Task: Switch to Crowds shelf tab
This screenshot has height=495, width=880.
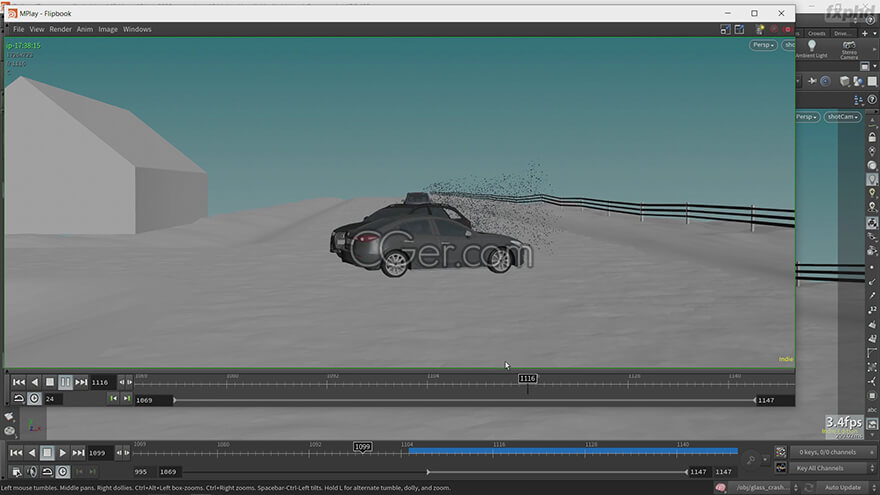Action: (x=817, y=34)
